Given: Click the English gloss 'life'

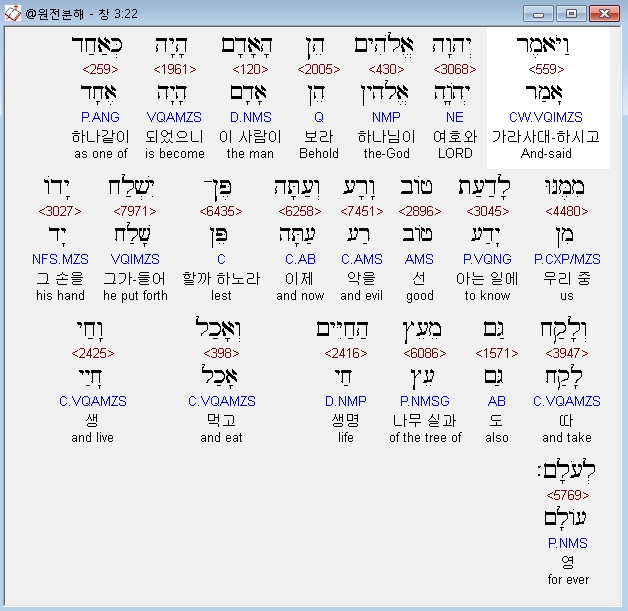Looking at the screenshot, I should pos(346,438).
